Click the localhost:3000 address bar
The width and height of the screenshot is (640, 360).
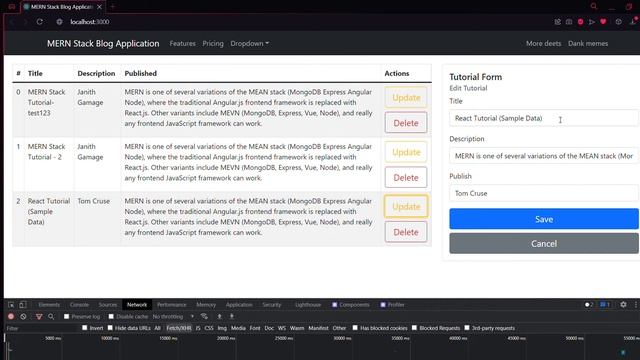[89, 22]
